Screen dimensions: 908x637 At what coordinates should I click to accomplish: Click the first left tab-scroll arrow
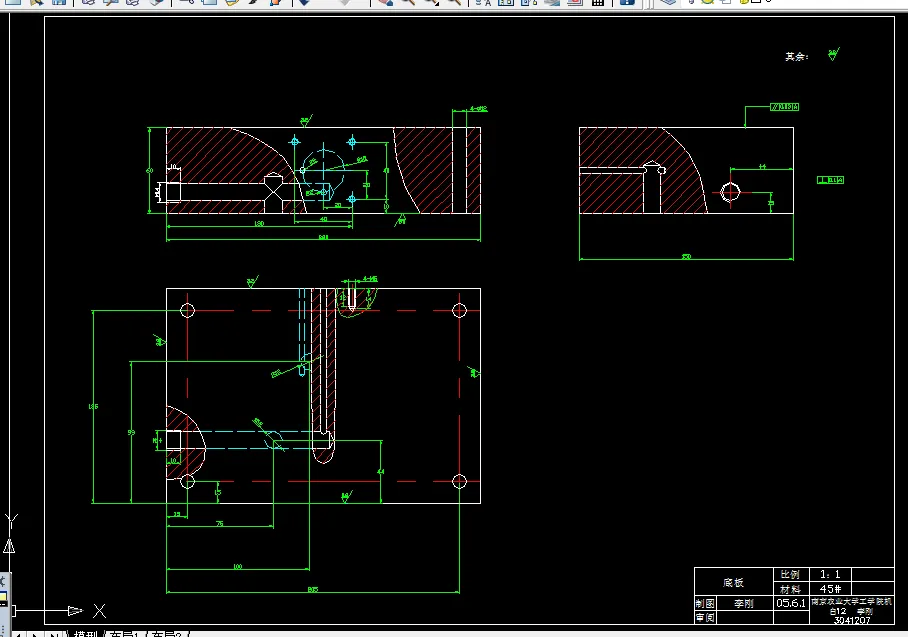17,634
